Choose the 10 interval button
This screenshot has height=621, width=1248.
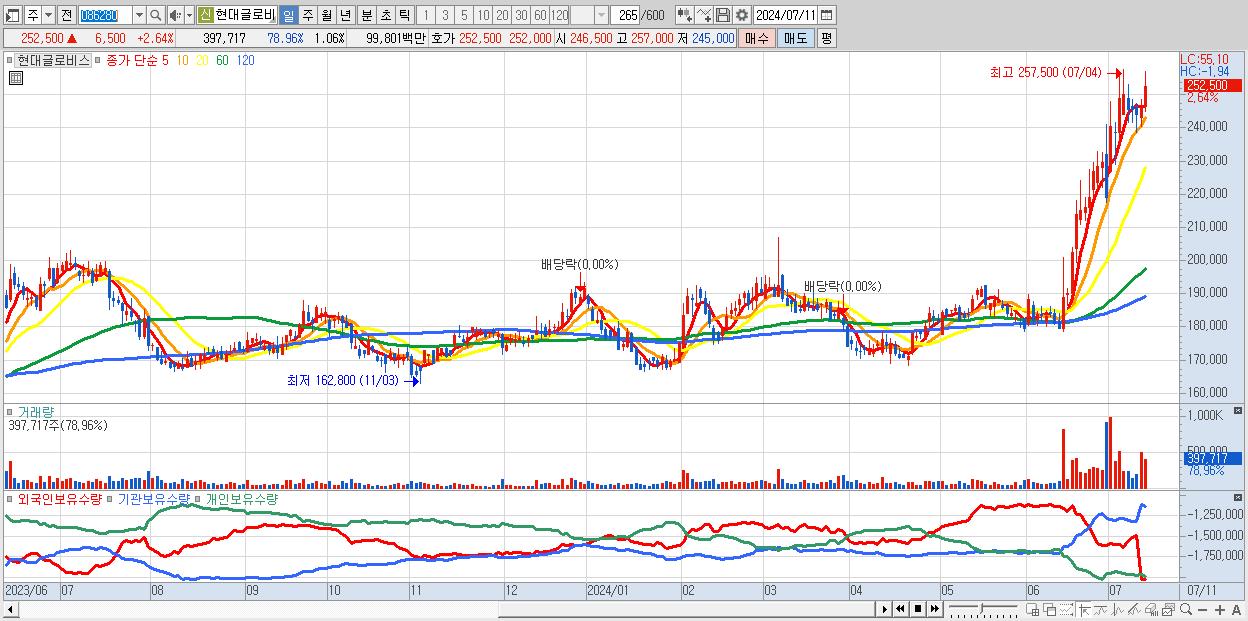tap(483, 15)
